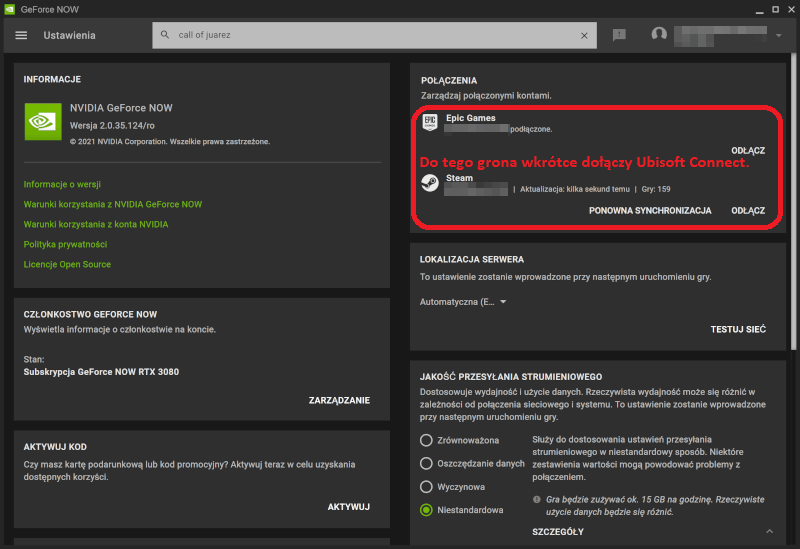Disconnect Steam account with ODŁĄCZ

[748, 211]
